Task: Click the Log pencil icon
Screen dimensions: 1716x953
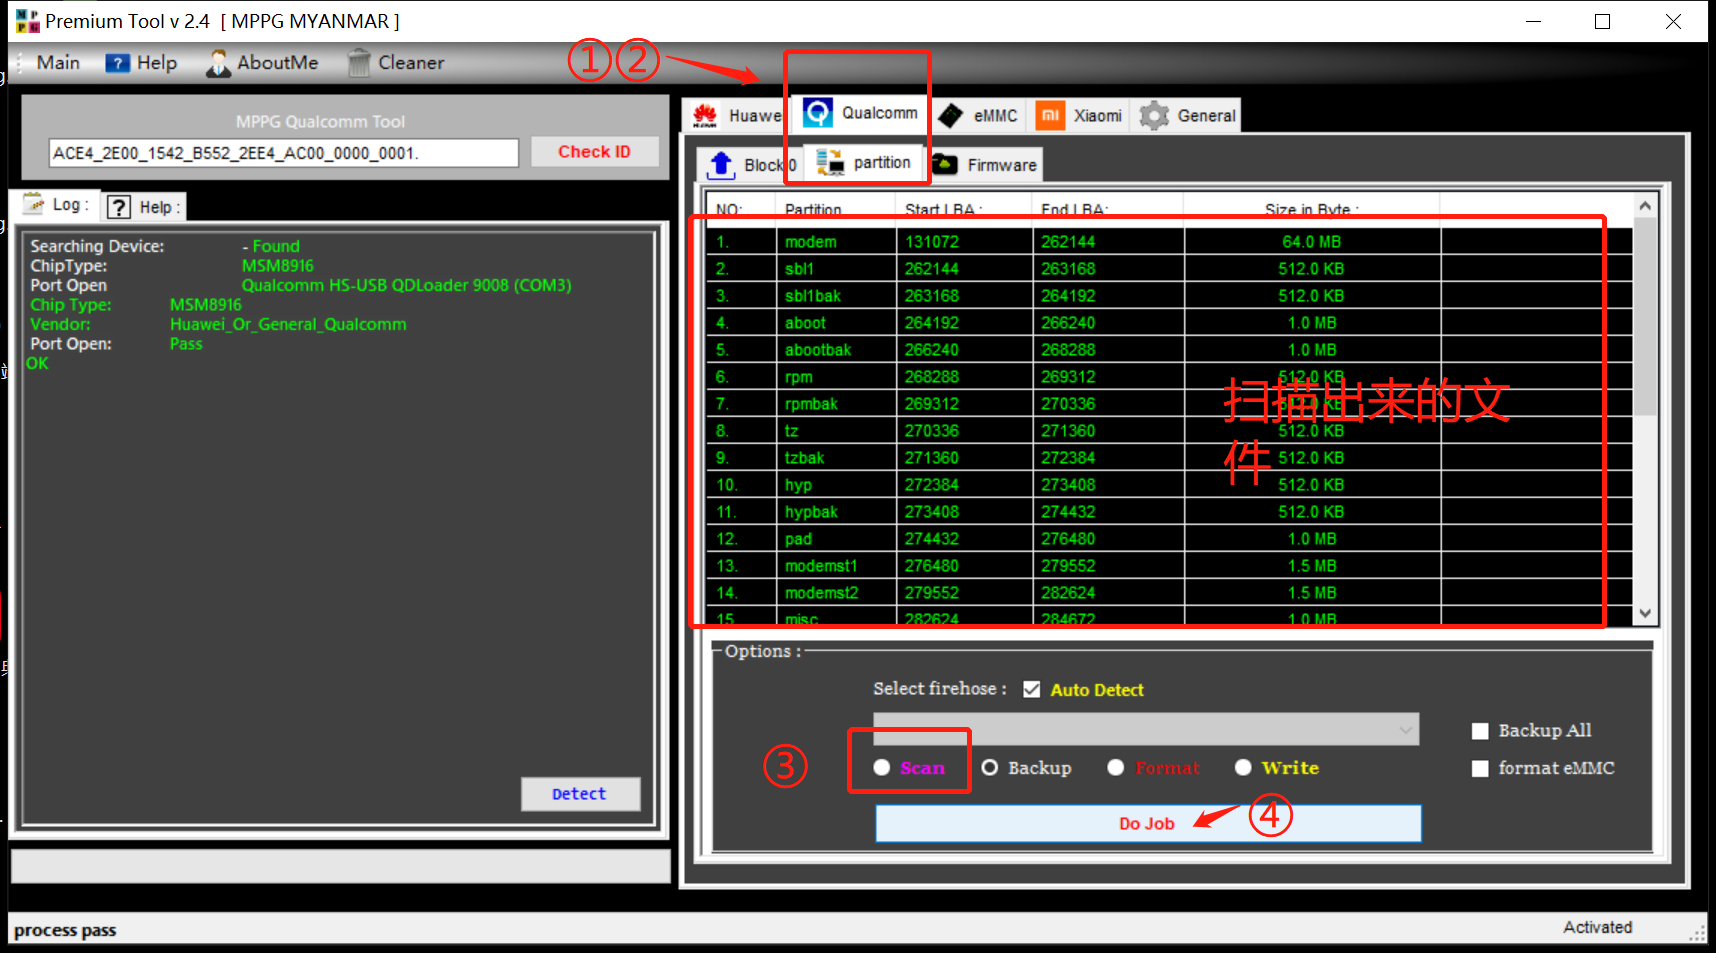Action: 35,203
